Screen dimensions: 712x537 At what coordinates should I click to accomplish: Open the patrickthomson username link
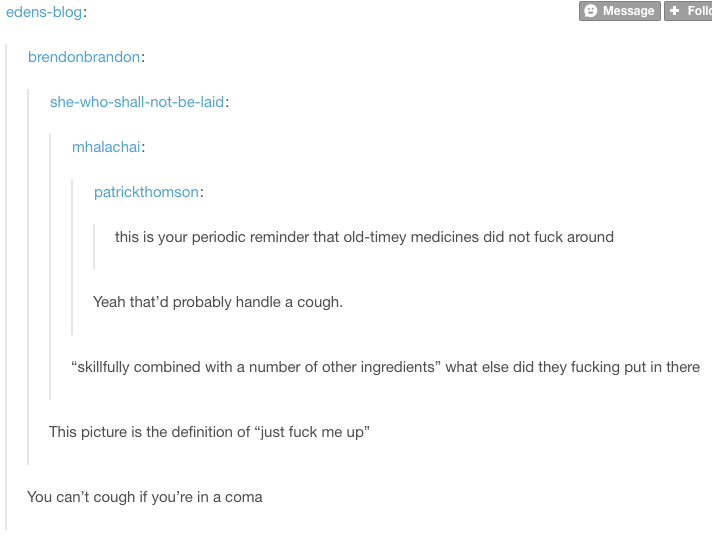point(146,192)
